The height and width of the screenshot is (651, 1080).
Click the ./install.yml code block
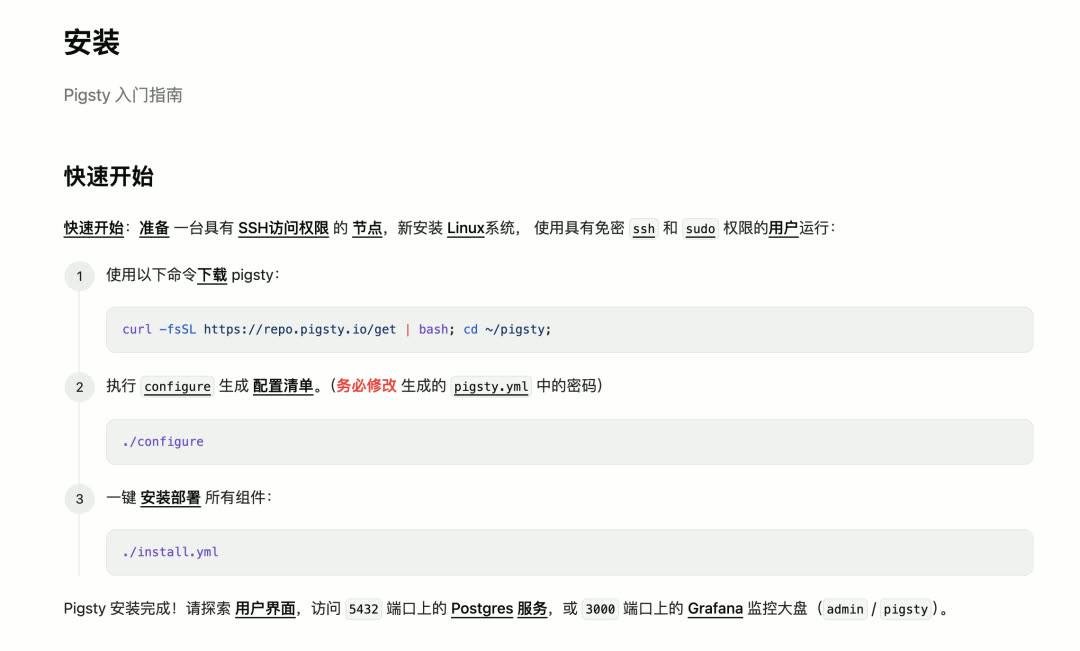click(x=569, y=552)
